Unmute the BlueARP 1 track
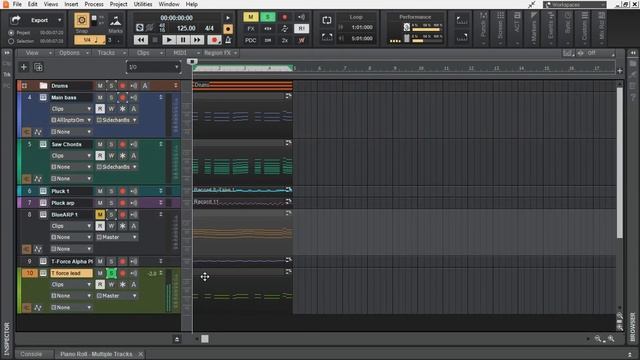Viewport: 640px width, 360px height. click(100, 214)
